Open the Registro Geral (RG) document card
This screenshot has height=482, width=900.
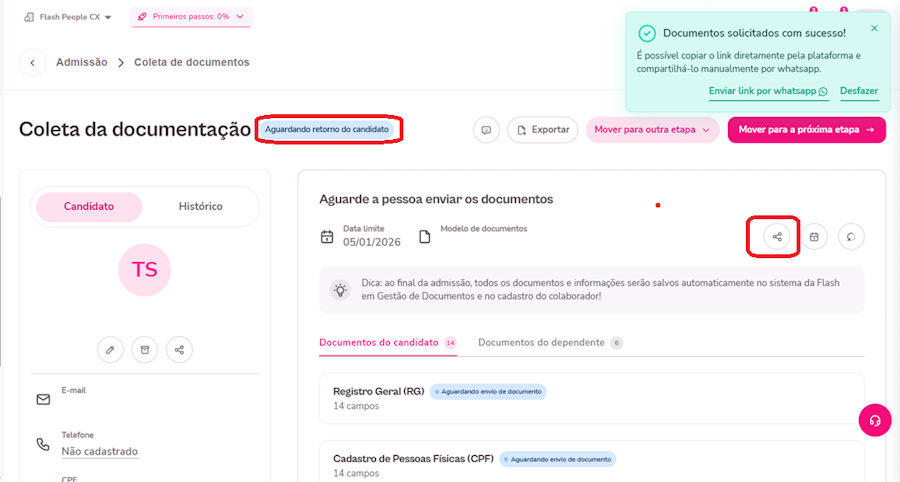(x=592, y=399)
